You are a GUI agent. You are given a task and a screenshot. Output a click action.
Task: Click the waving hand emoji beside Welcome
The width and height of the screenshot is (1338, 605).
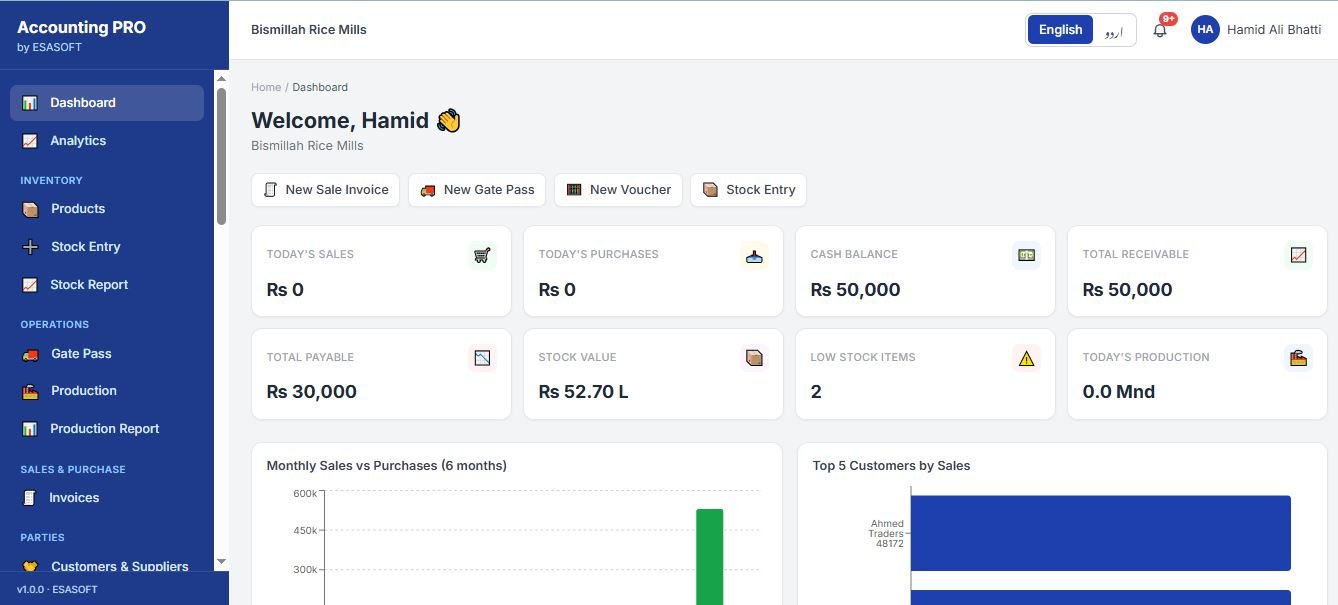pos(448,121)
